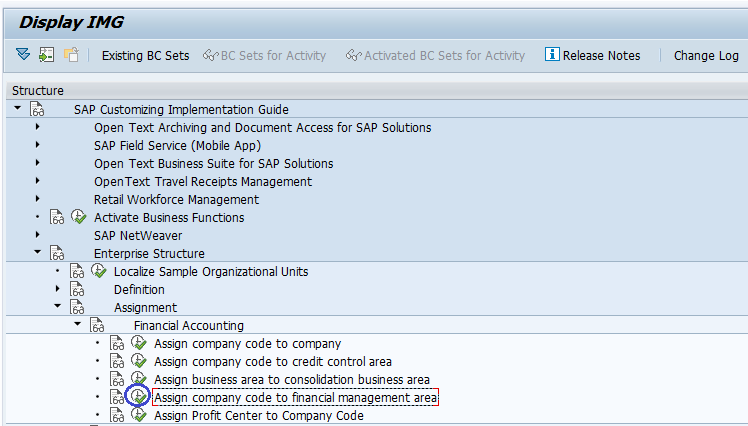This screenshot has height=426, width=748.
Task: Collapse SAP Customizing Implementation Guide node
Action: (x=18, y=108)
